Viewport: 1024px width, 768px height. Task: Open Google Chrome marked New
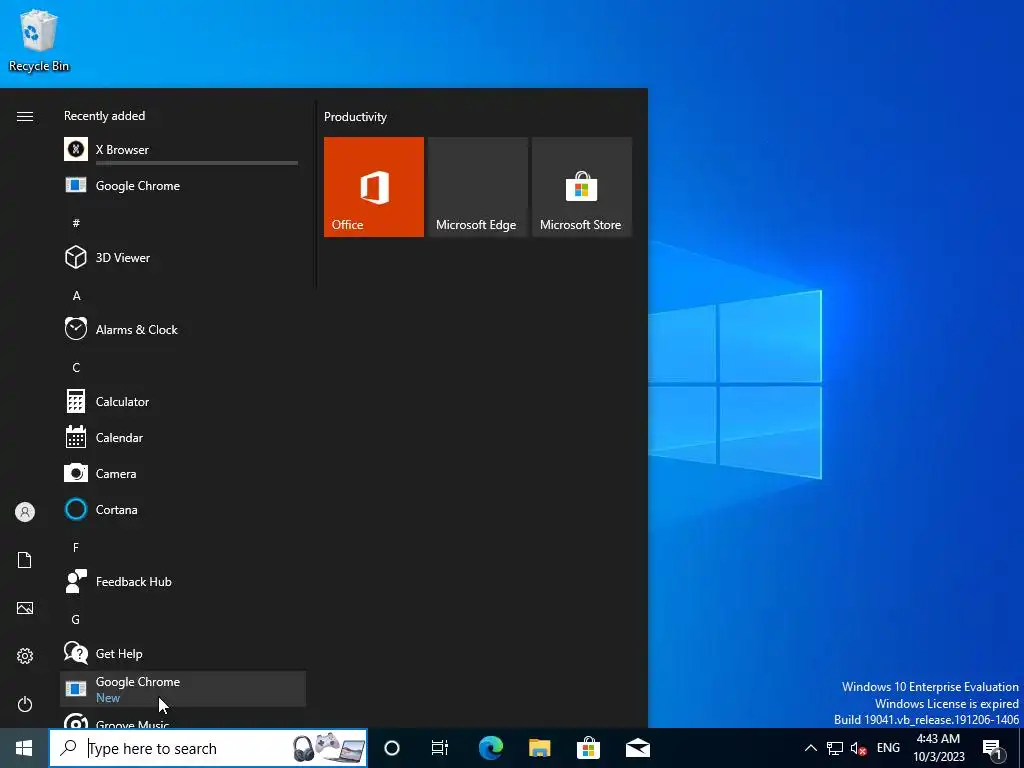(x=182, y=689)
